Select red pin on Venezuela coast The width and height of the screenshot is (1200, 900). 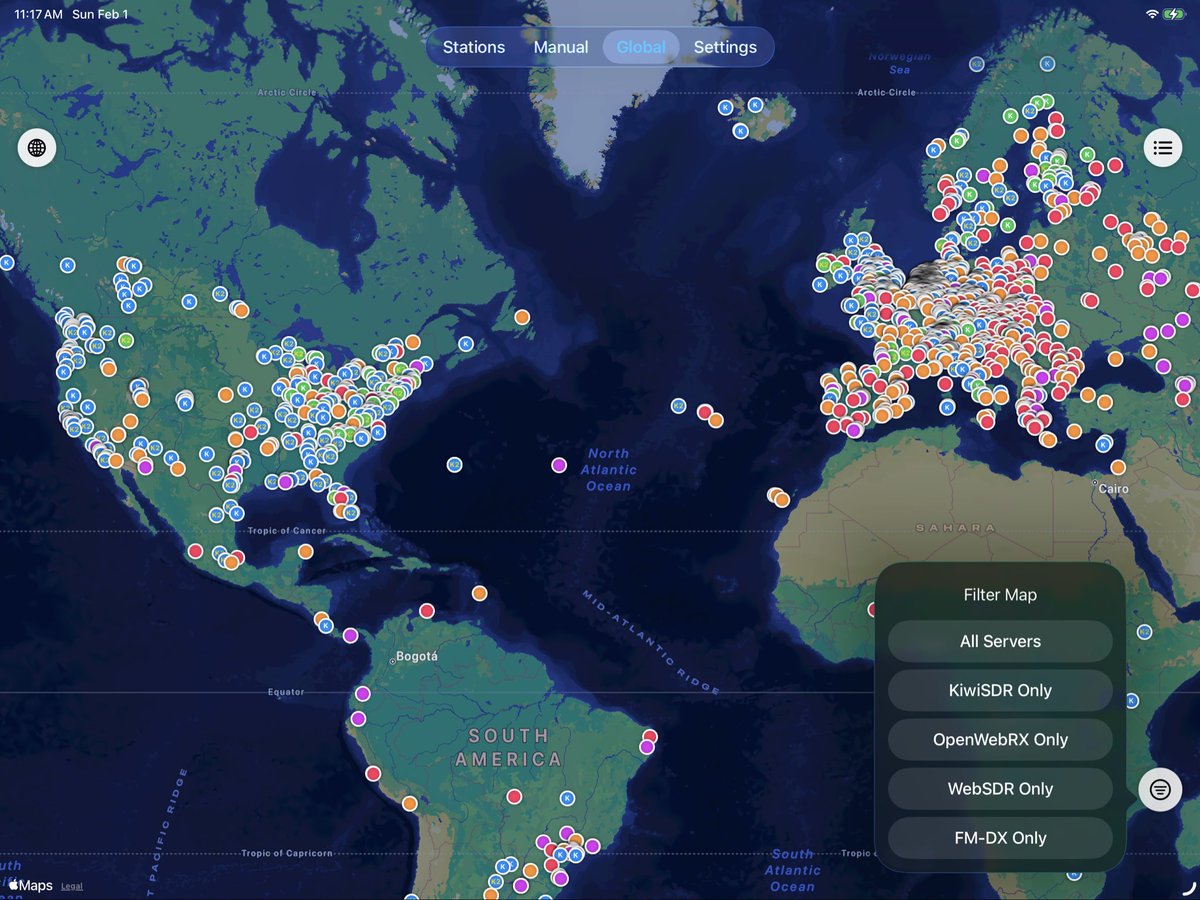click(427, 610)
